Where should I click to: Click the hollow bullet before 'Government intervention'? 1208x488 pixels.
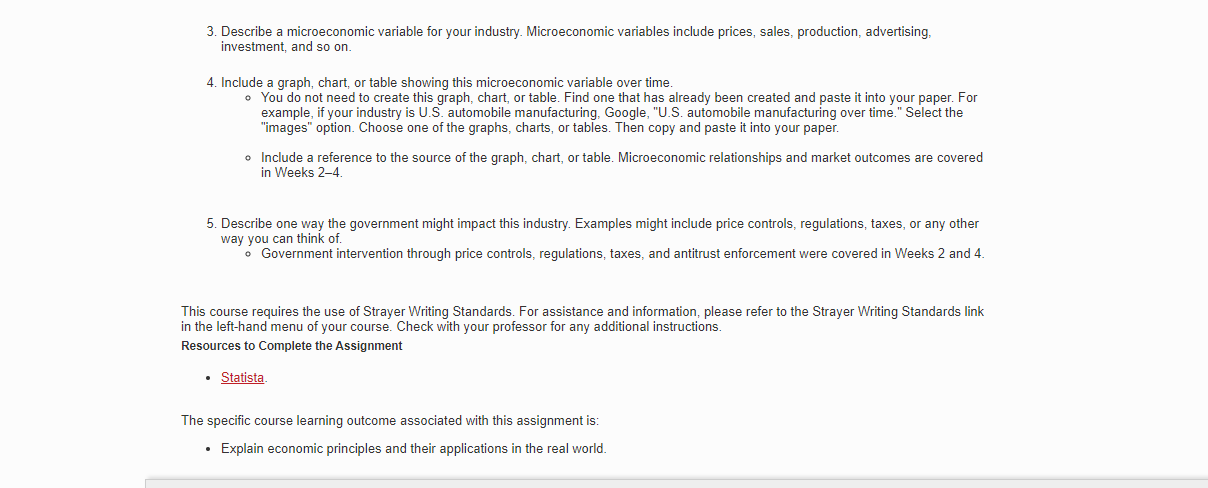point(247,255)
